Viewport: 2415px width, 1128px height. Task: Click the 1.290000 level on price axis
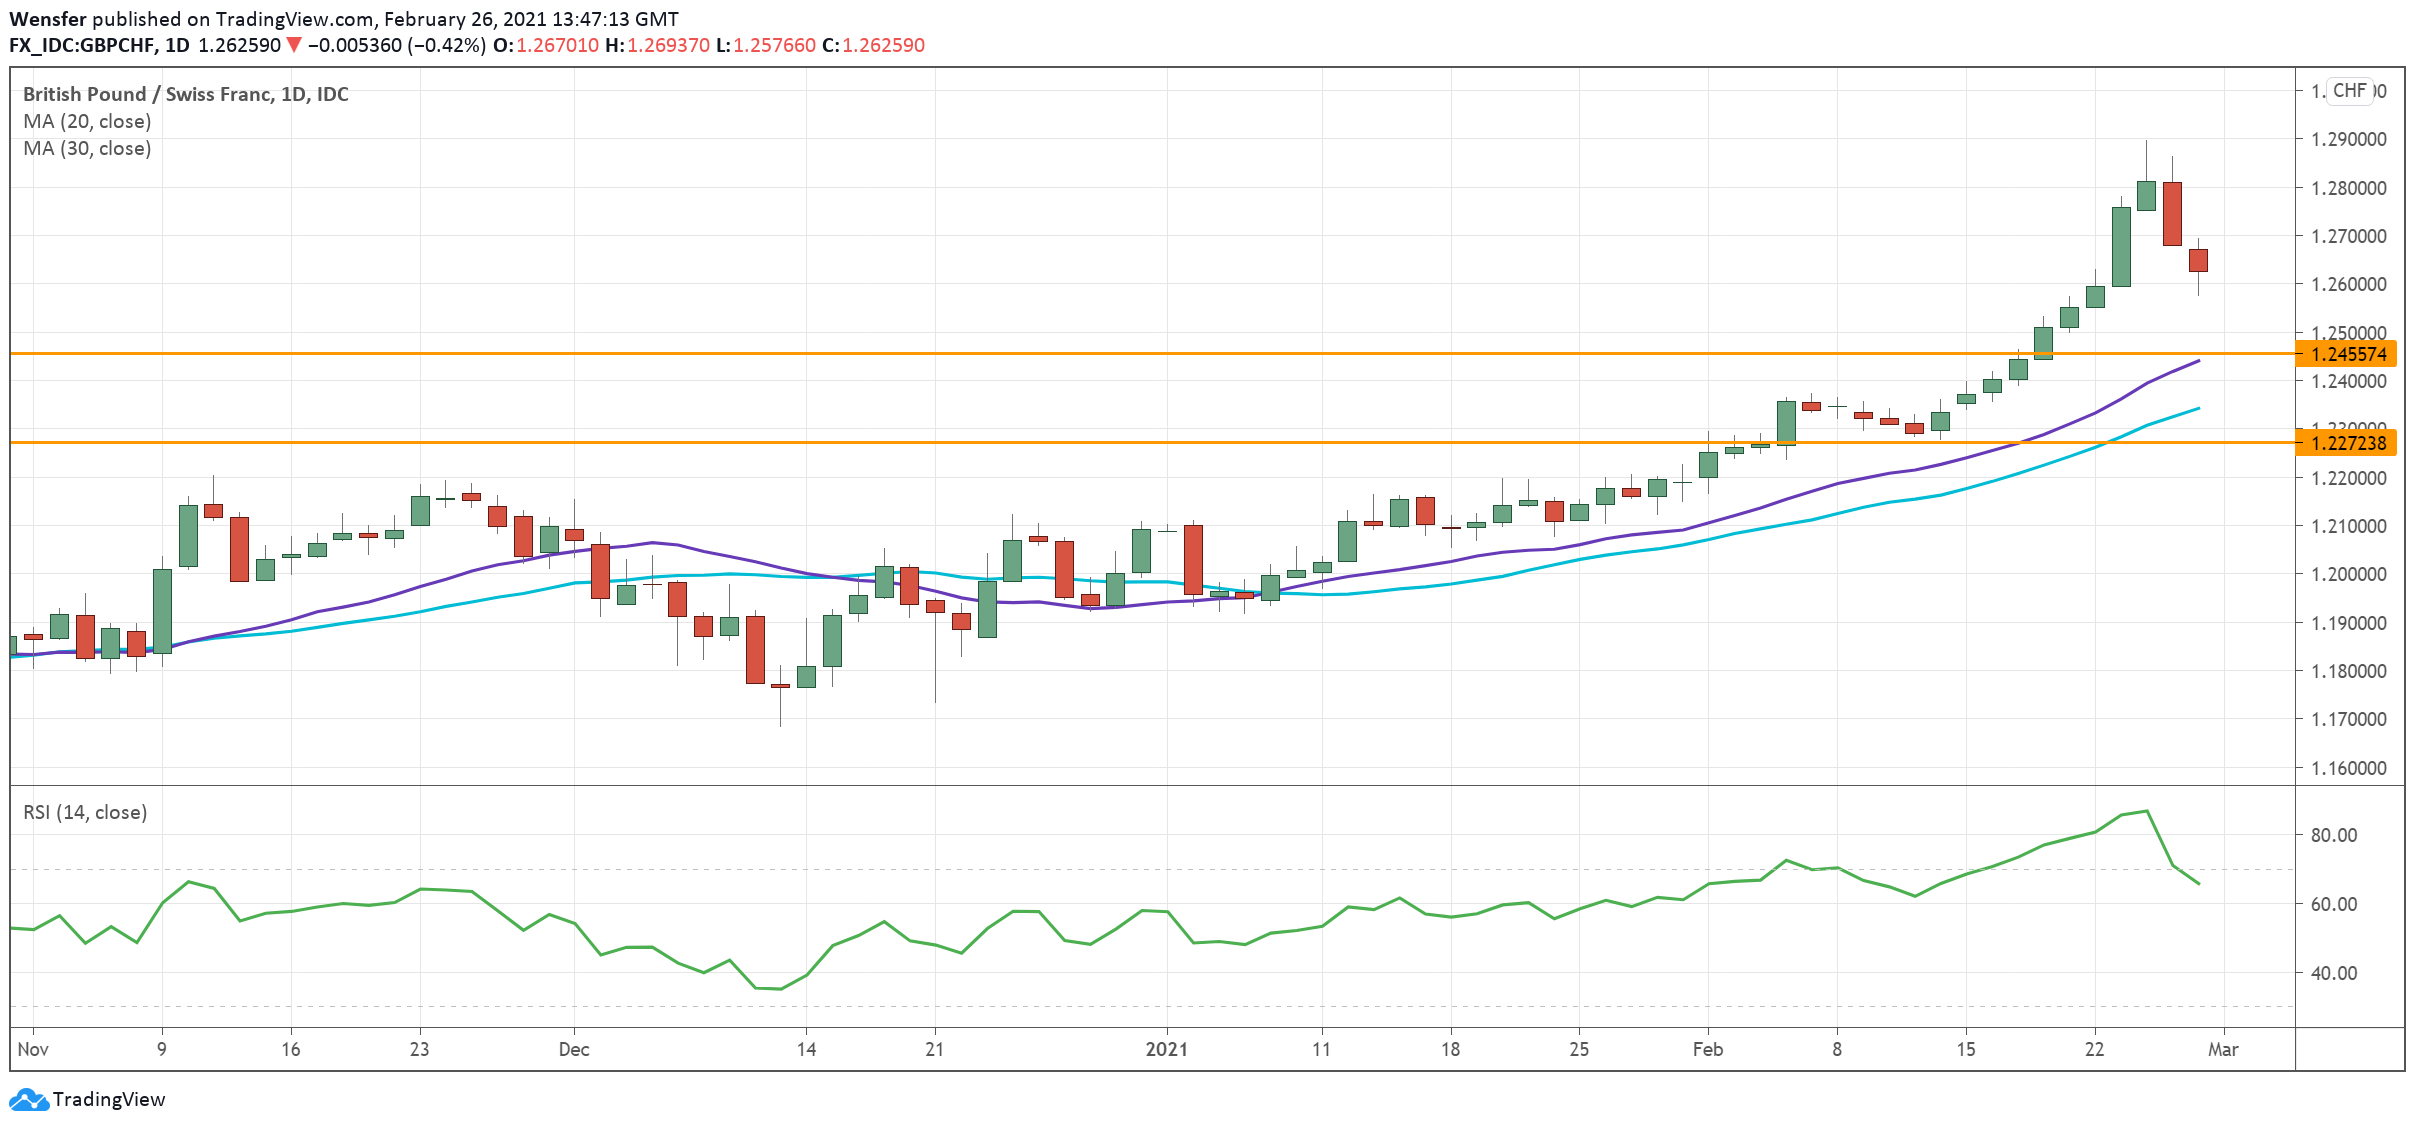click(x=2348, y=139)
